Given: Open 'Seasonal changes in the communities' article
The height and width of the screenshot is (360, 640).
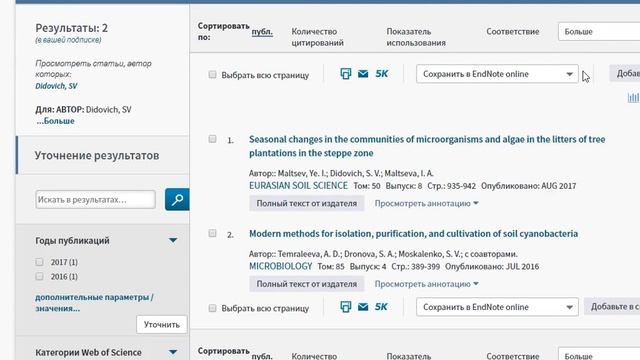Looking at the screenshot, I should (427, 146).
